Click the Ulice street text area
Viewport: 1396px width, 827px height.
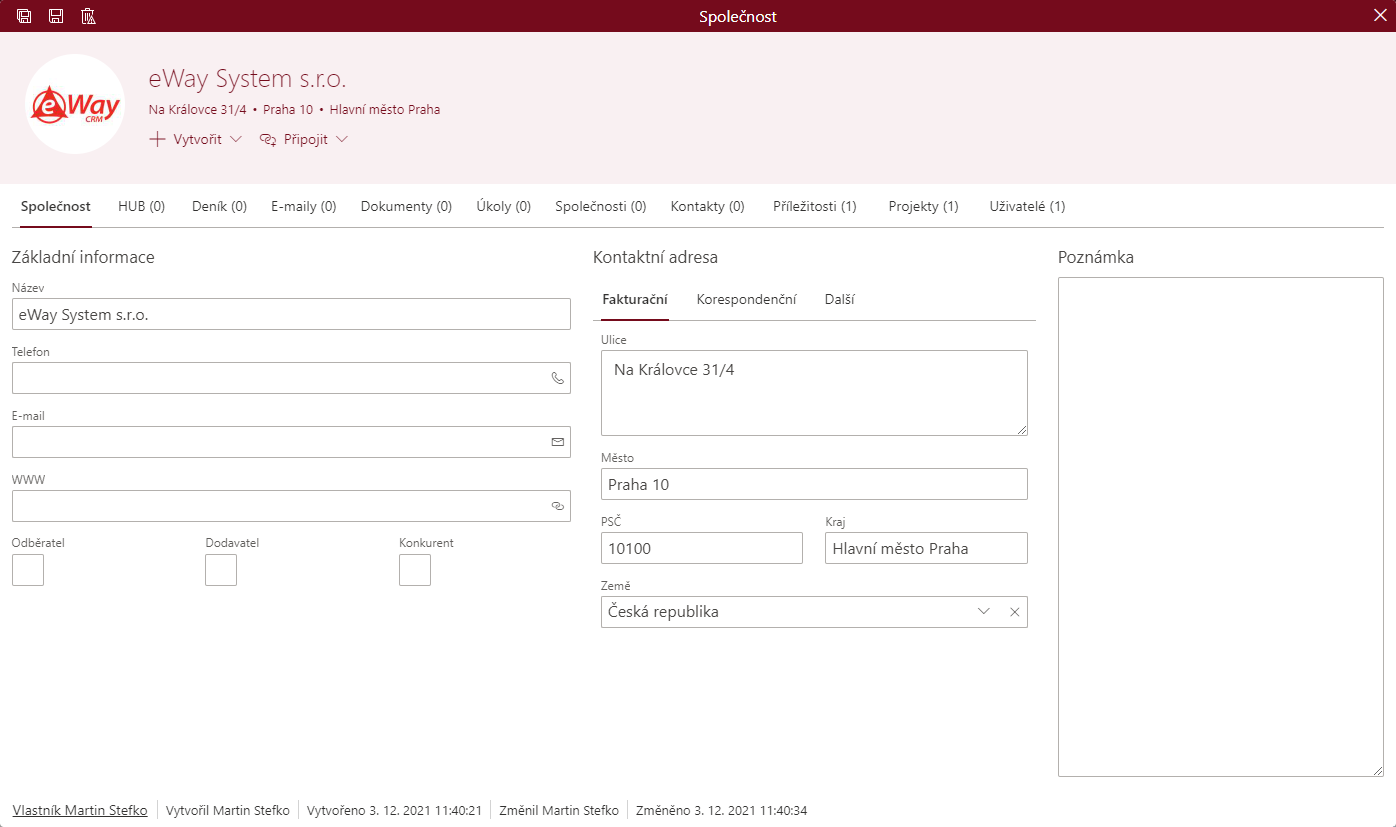814,393
